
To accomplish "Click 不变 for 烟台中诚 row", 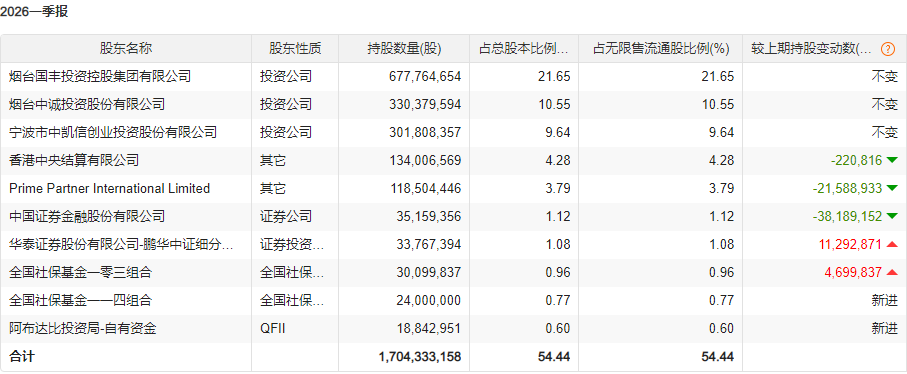I will pyautogui.click(x=885, y=104).
